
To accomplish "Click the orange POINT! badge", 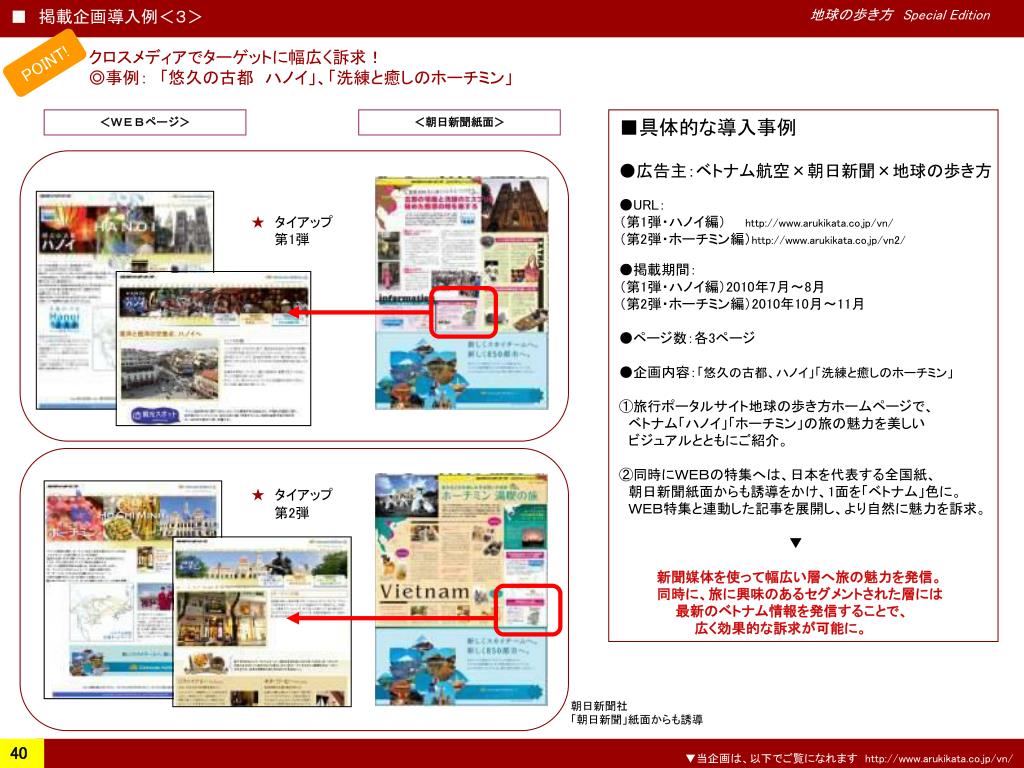I will coord(44,63).
